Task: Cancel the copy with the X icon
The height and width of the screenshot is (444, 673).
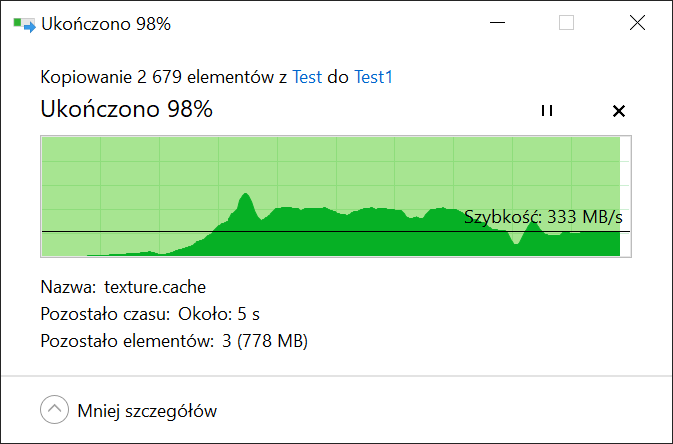Action: point(618,111)
